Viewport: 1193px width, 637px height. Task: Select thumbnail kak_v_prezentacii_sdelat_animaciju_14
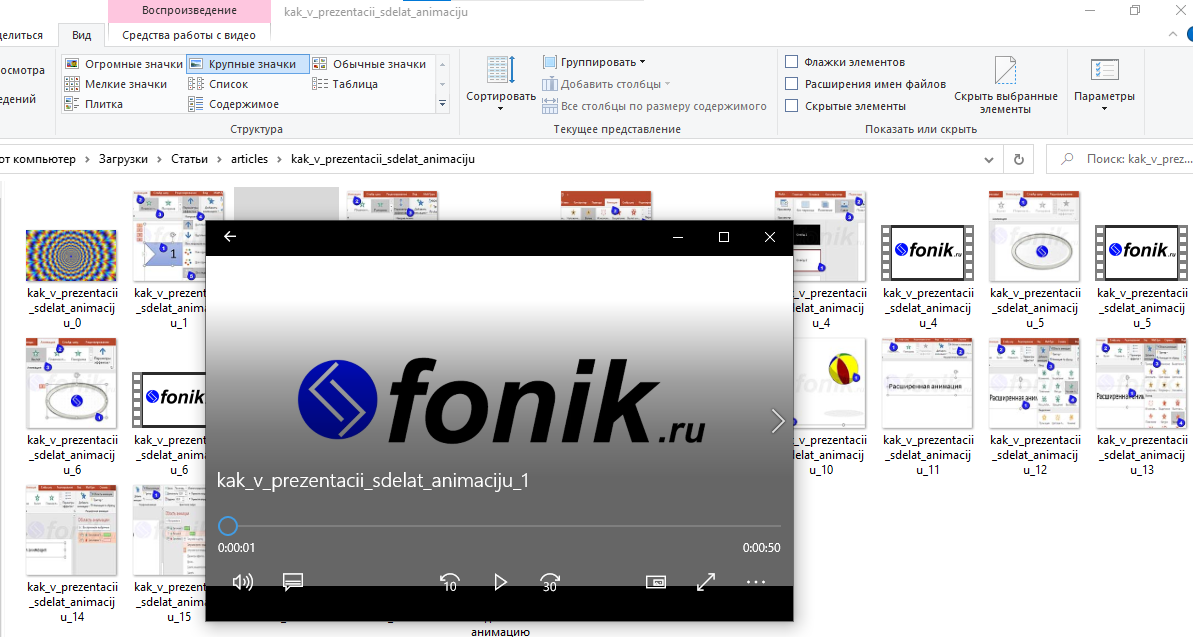[72, 530]
